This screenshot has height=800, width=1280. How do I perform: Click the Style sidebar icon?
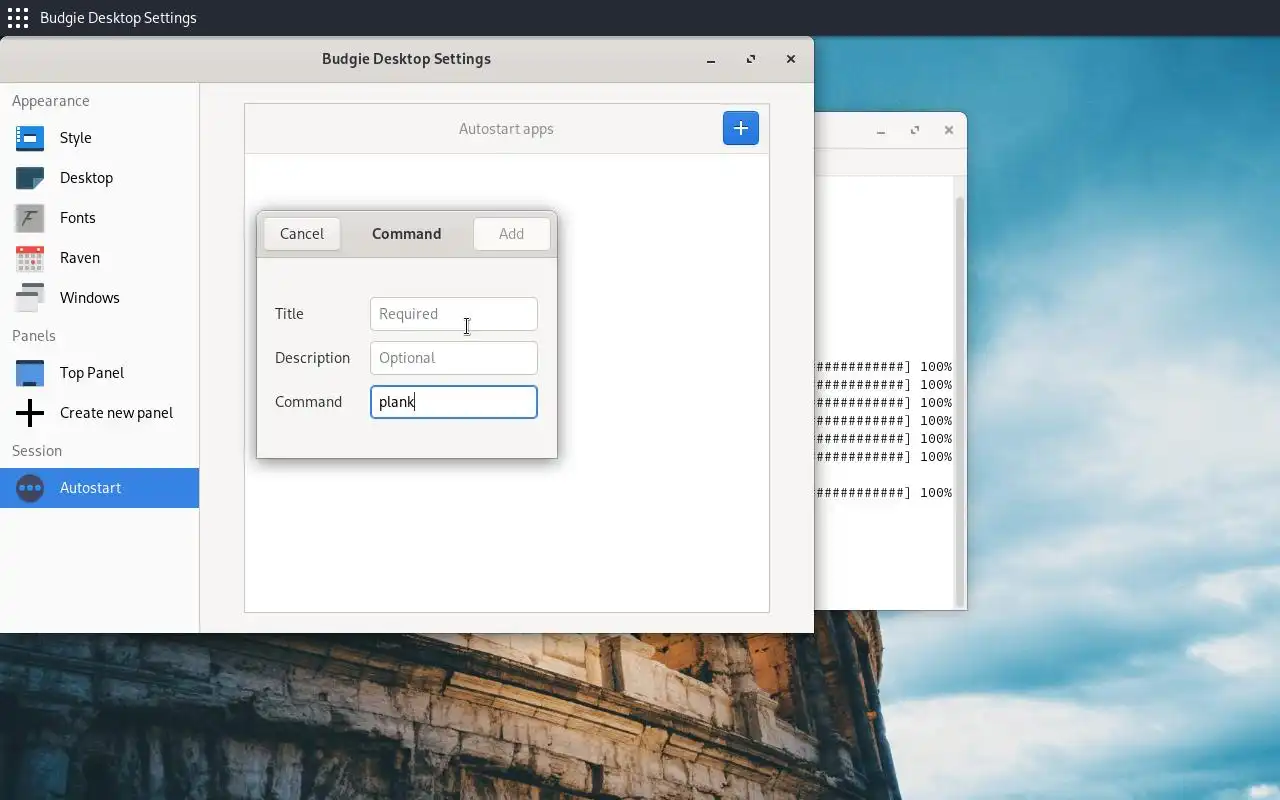tap(30, 138)
